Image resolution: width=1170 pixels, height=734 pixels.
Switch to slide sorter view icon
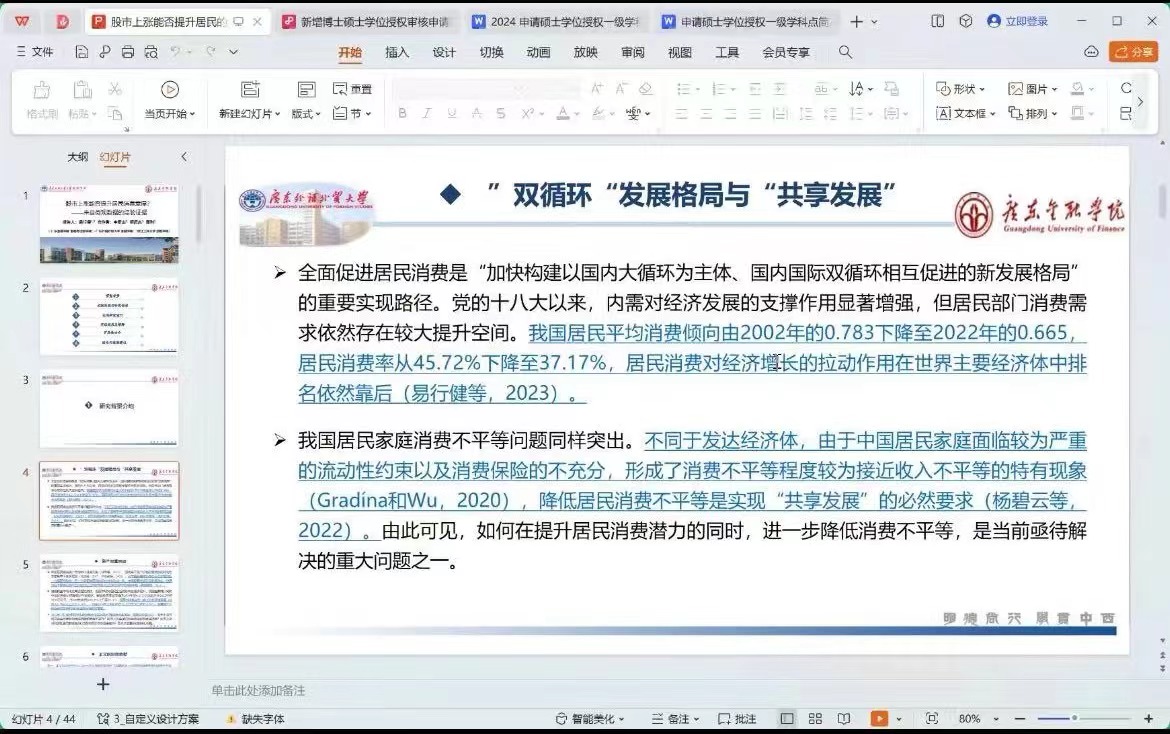tap(816, 718)
